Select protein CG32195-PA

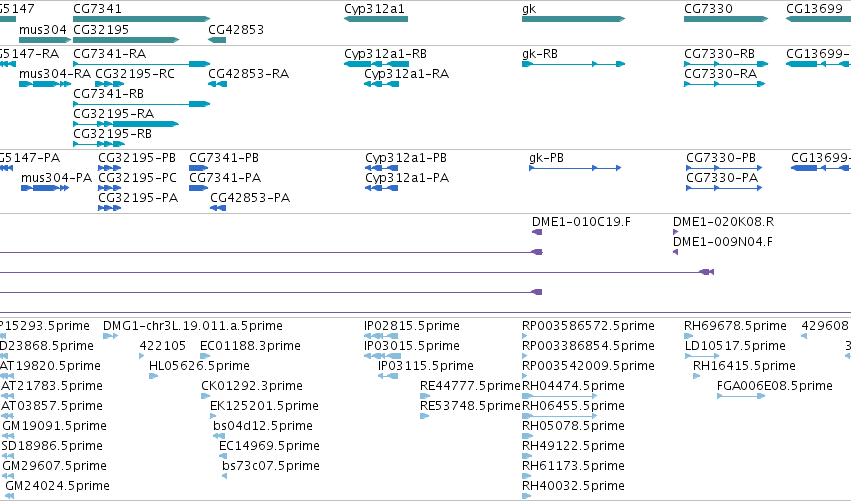coord(110,208)
